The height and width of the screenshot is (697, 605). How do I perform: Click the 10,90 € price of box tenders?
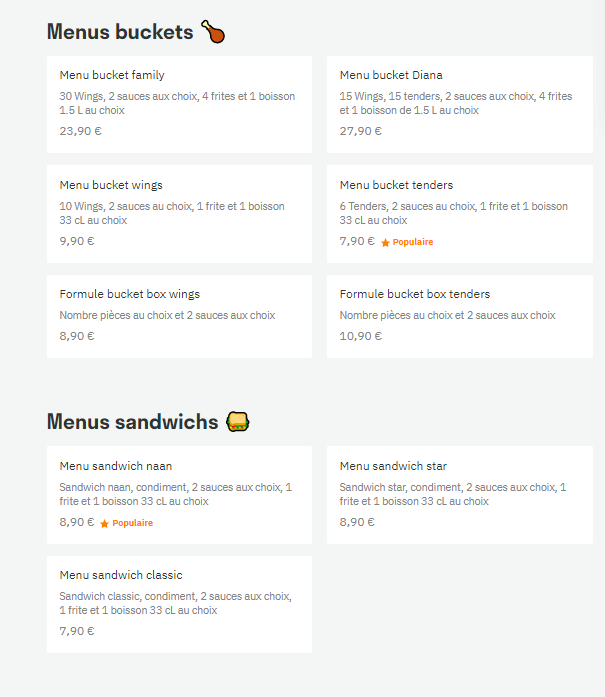click(361, 336)
